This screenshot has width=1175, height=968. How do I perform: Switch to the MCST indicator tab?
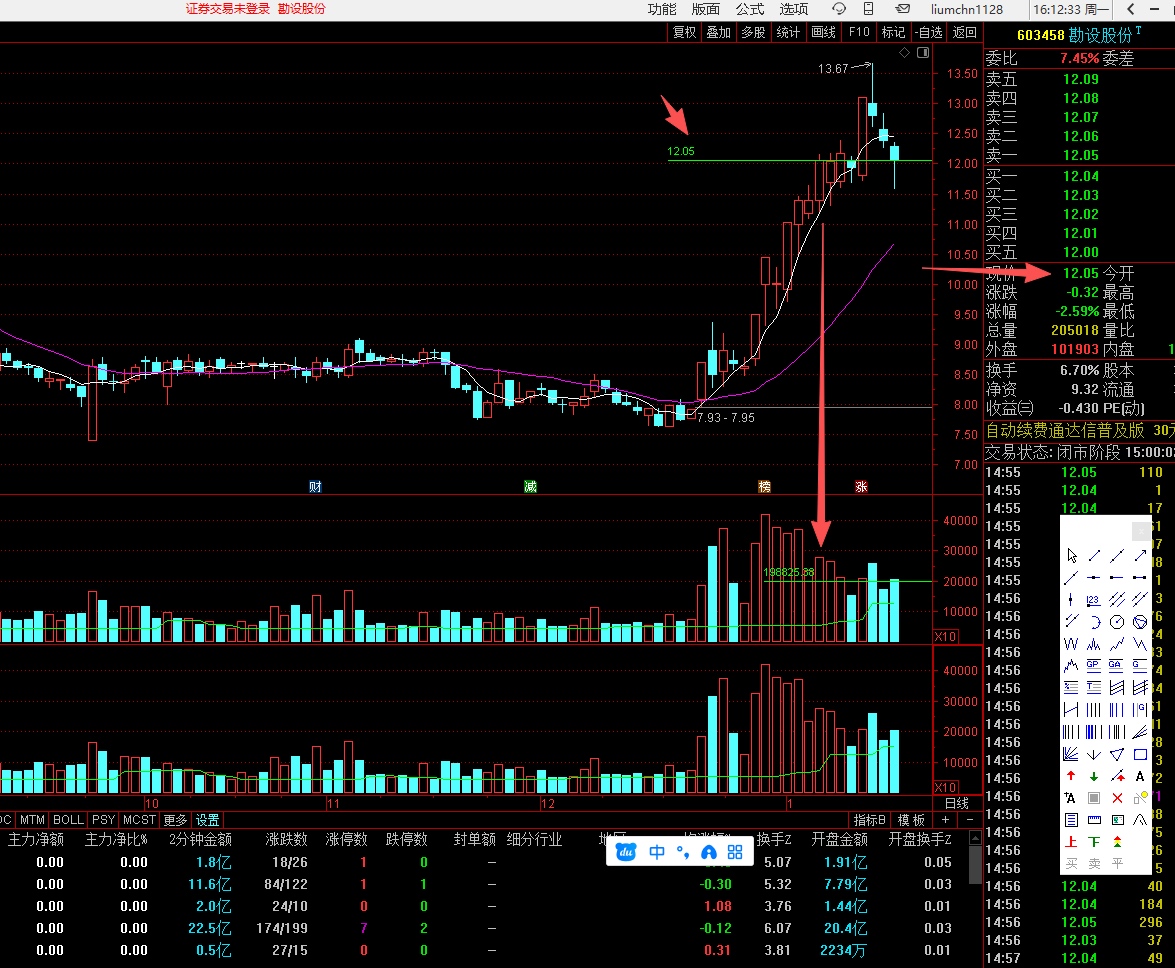(139, 820)
